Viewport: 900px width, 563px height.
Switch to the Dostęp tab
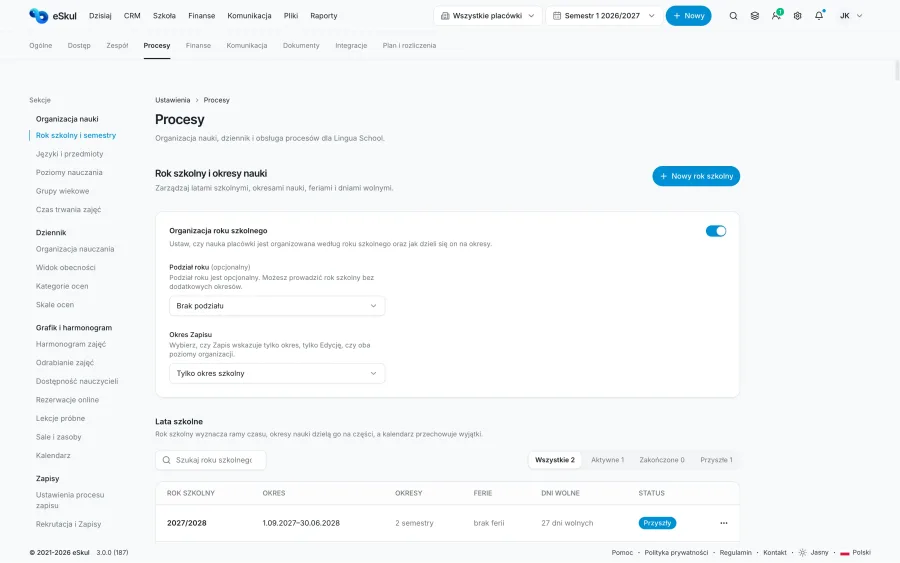coord(79,45)
